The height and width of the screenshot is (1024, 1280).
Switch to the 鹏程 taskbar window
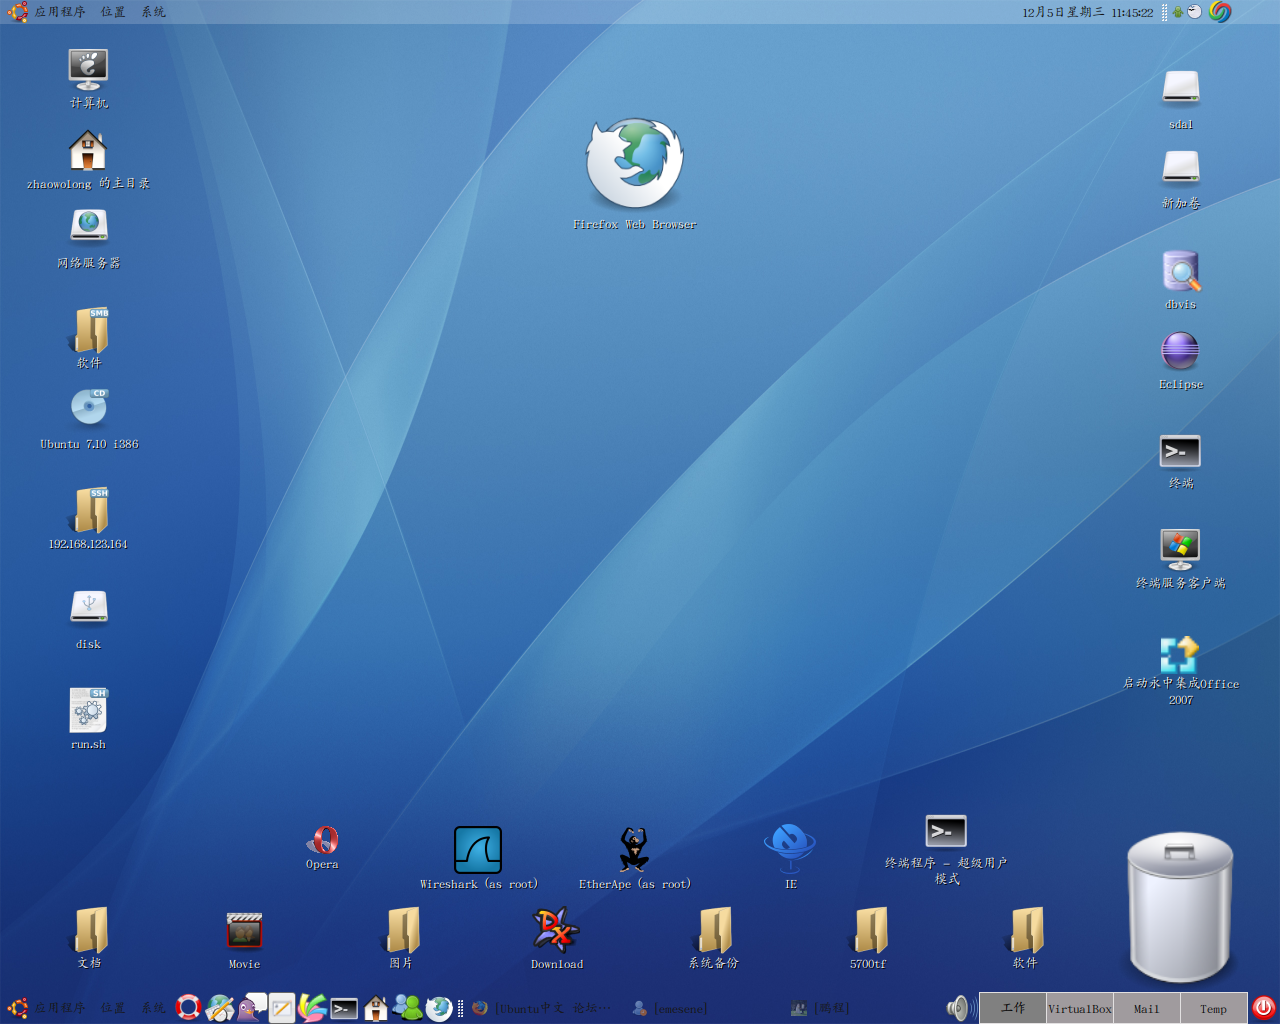click(820, 1008)
